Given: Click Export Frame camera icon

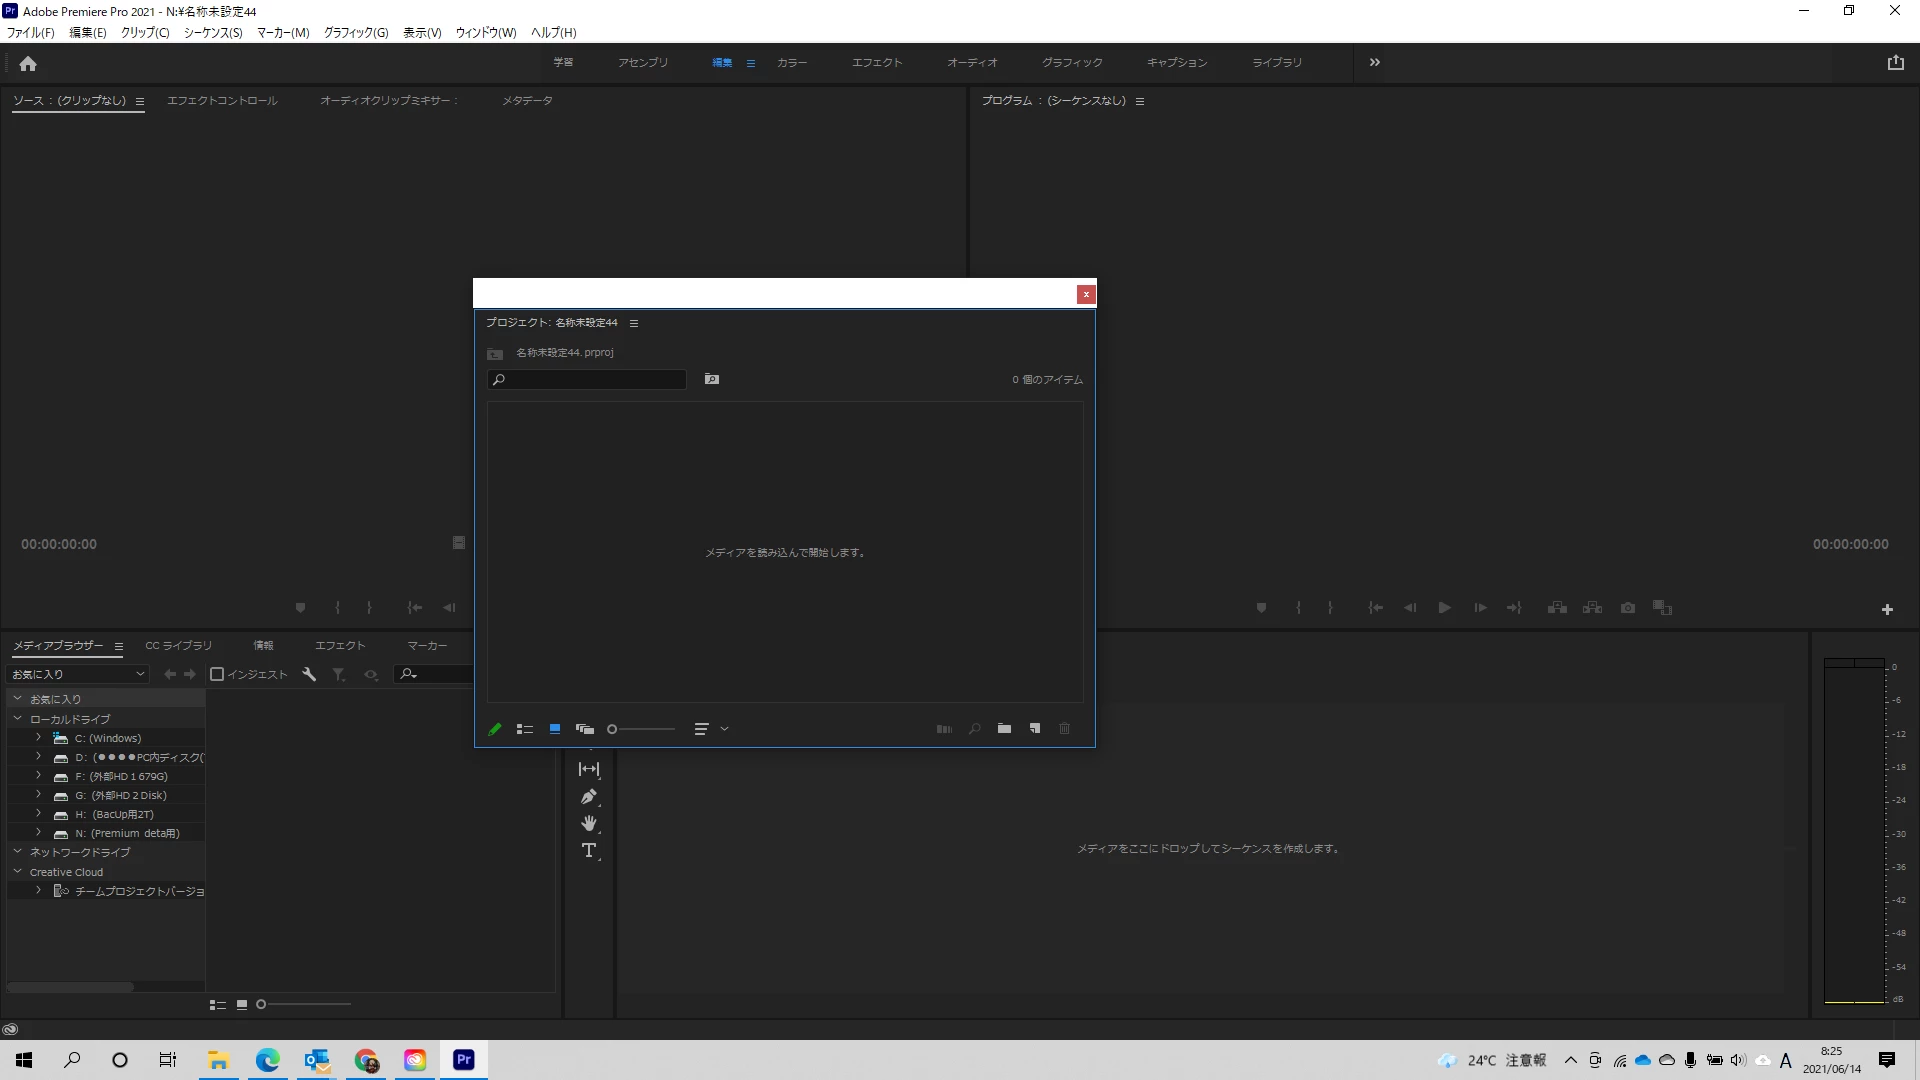Looking at the screenshot, I should tap(1628, 608).
